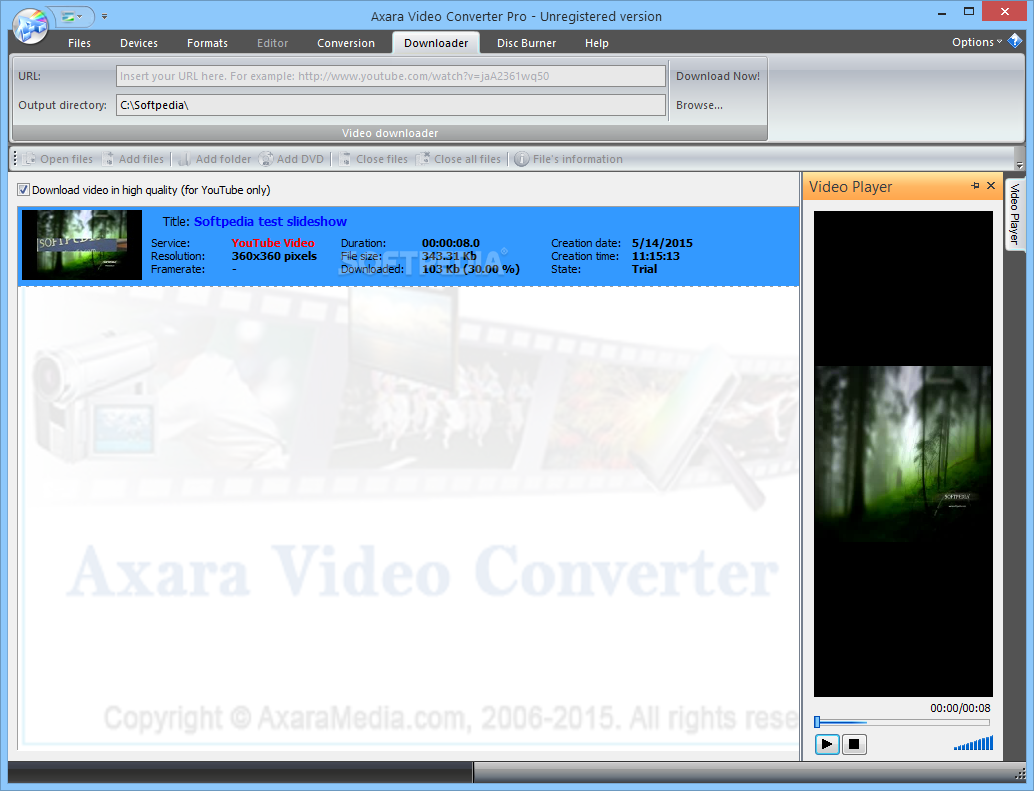Click the 11:15:13 creation time value
The width and height of the screenshot is (1034, 791).
pyautogui.click(x=655, y=256)
